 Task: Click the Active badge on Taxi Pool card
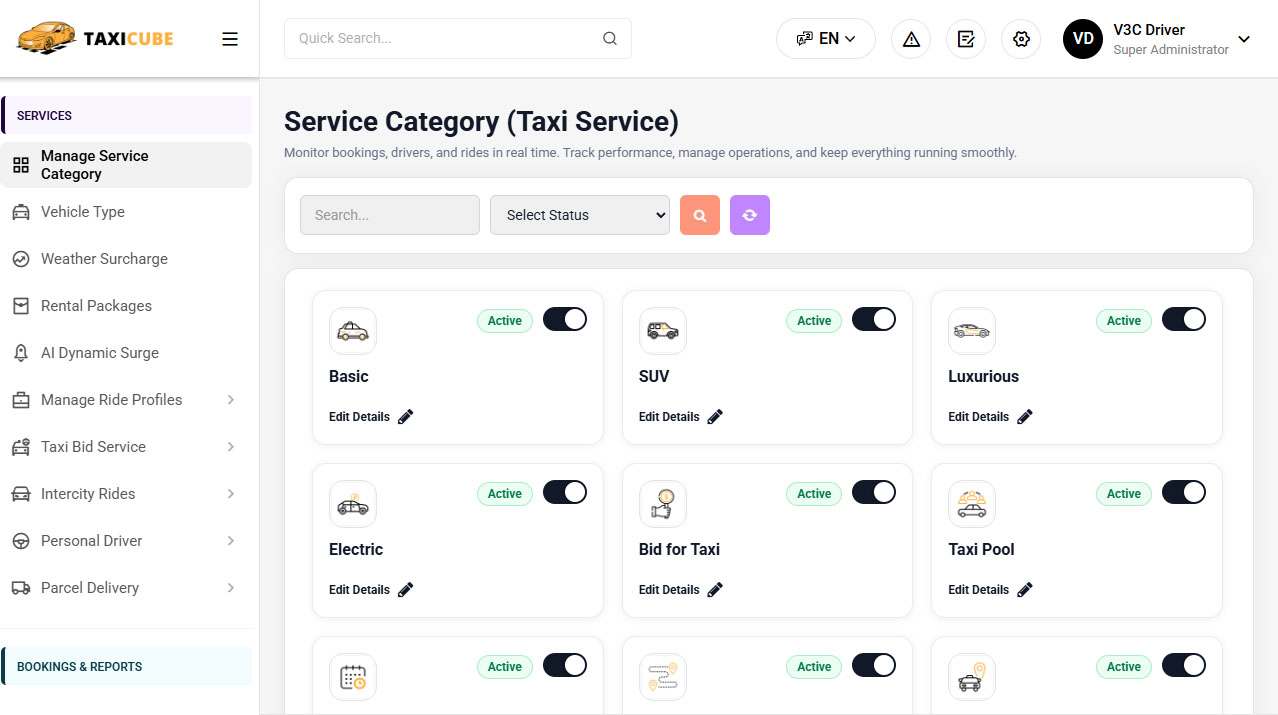[1124, 494]
